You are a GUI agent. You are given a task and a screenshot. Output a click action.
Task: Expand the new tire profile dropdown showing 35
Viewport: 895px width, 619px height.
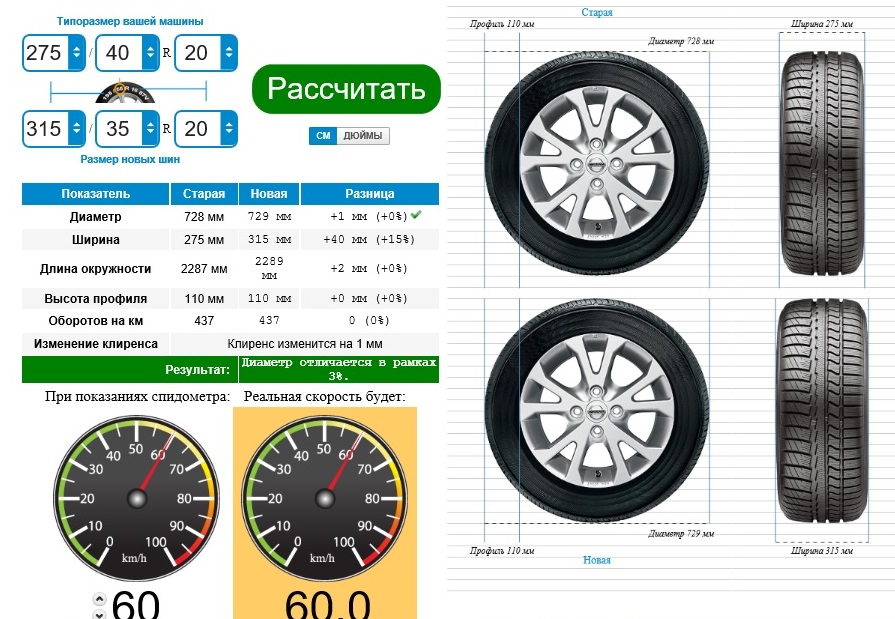126,128
